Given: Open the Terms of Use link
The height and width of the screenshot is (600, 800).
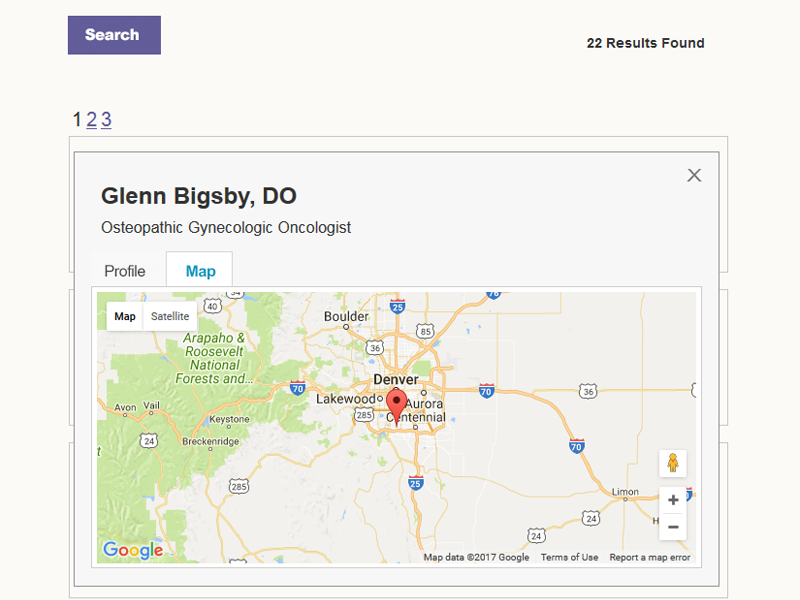Looking at the screenshot, I should click(569, 557).
